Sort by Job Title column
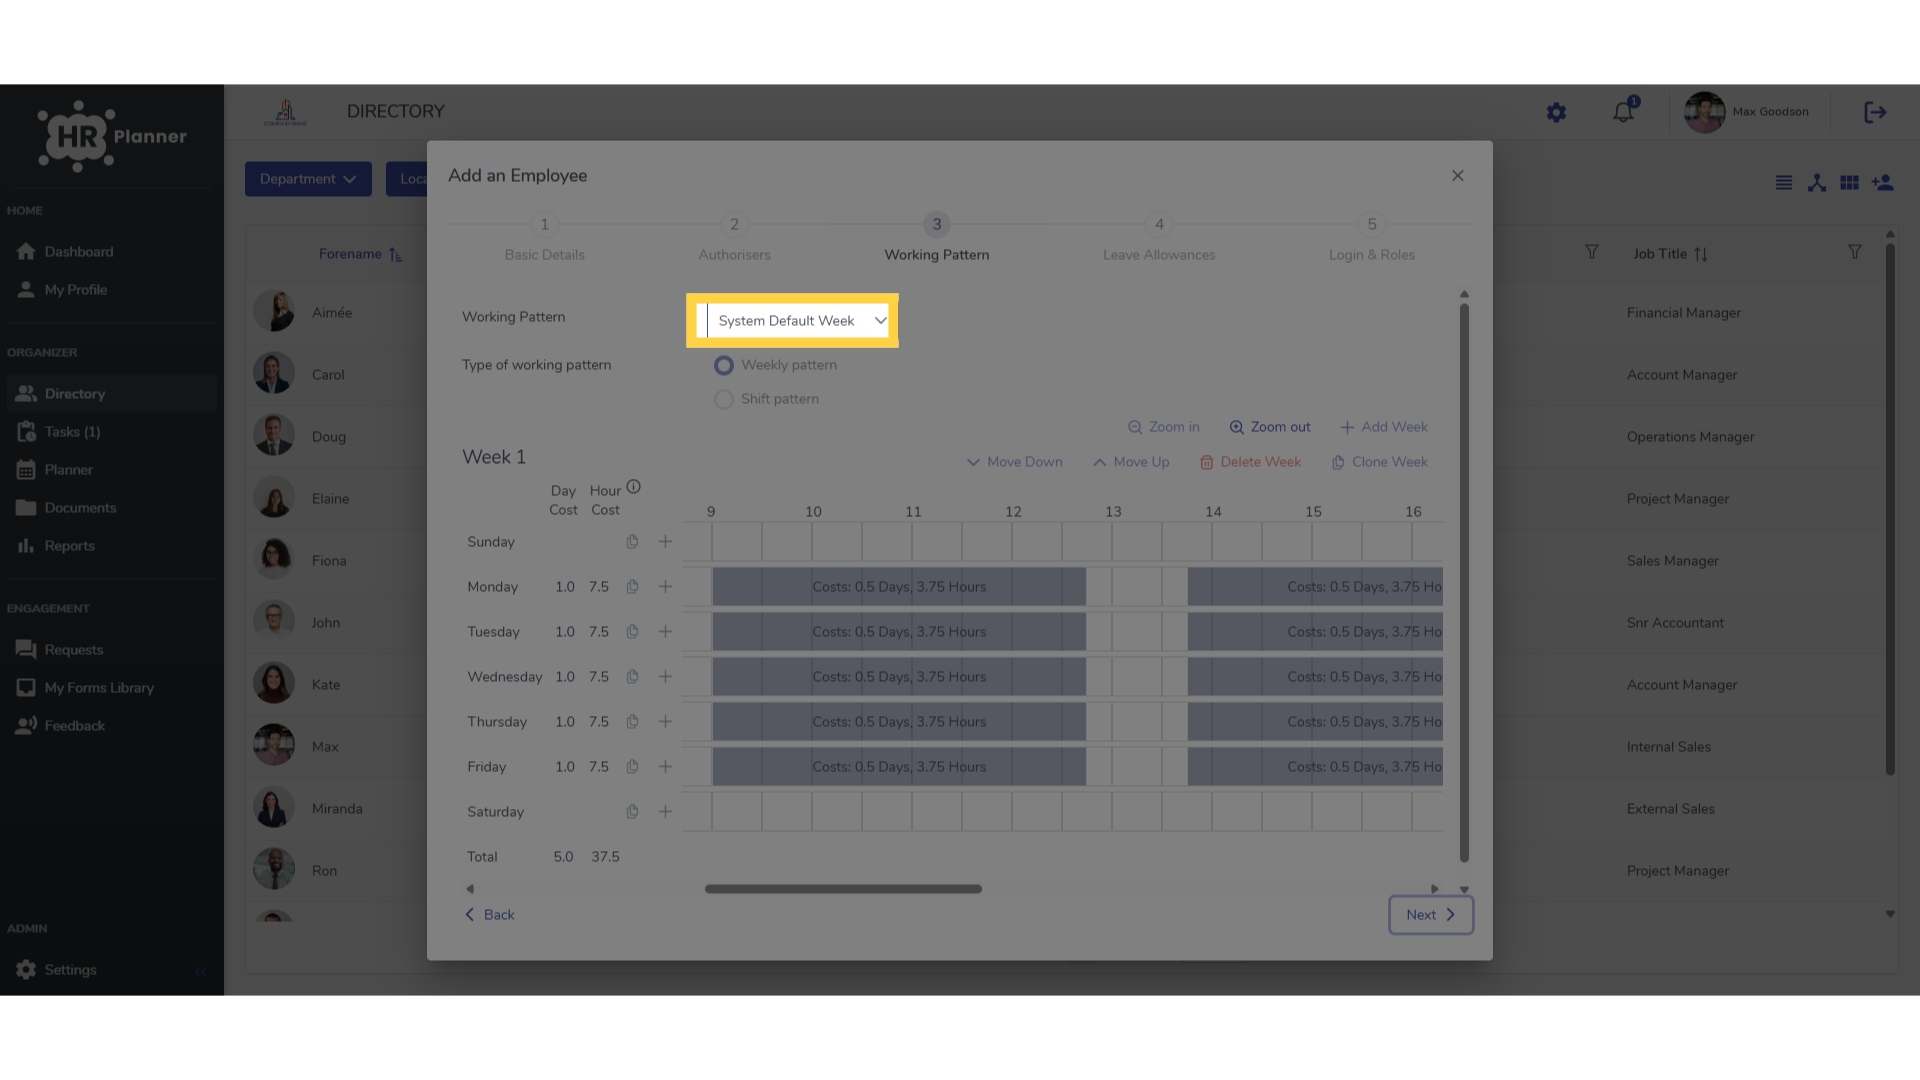 (1701, 254)
